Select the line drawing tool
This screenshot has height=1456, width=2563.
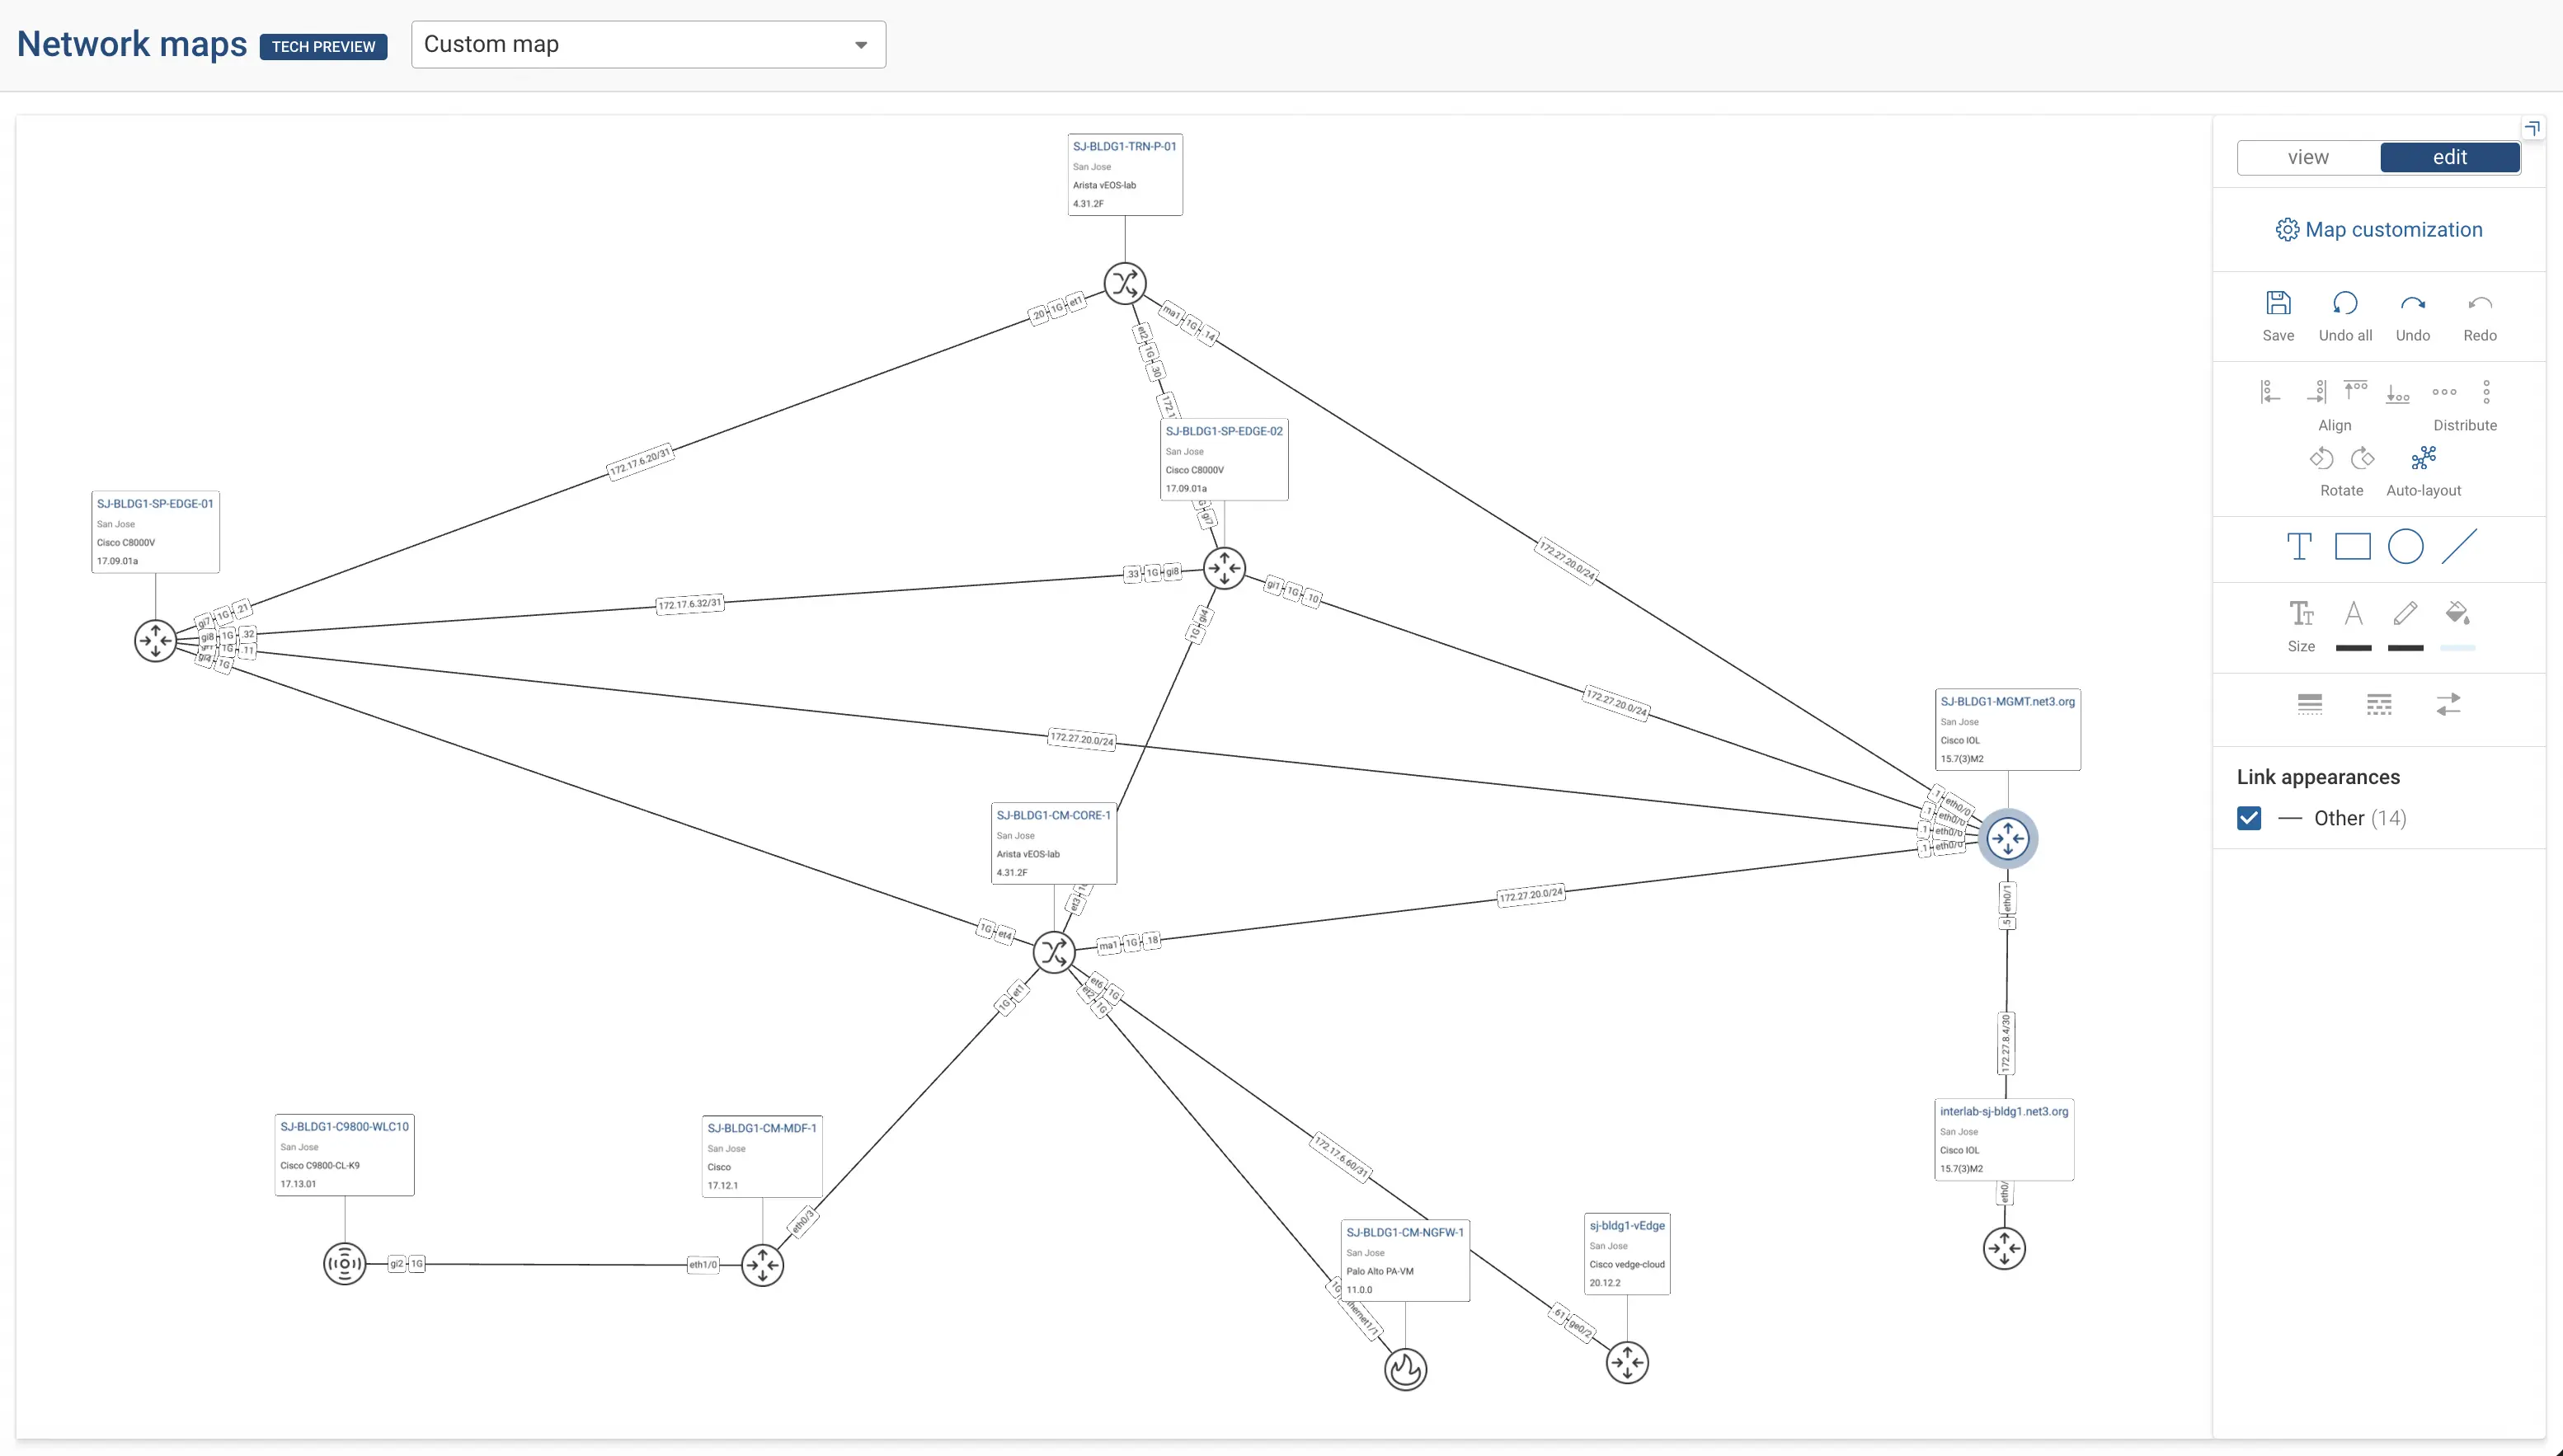2458,546
